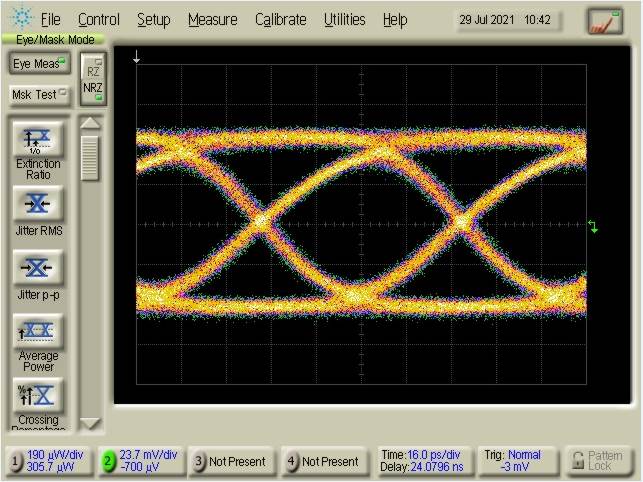This screenshot has width=643, height=482.
Task: Click the Agilent logo icon in menu bar
Action: (x=21, y=19)
